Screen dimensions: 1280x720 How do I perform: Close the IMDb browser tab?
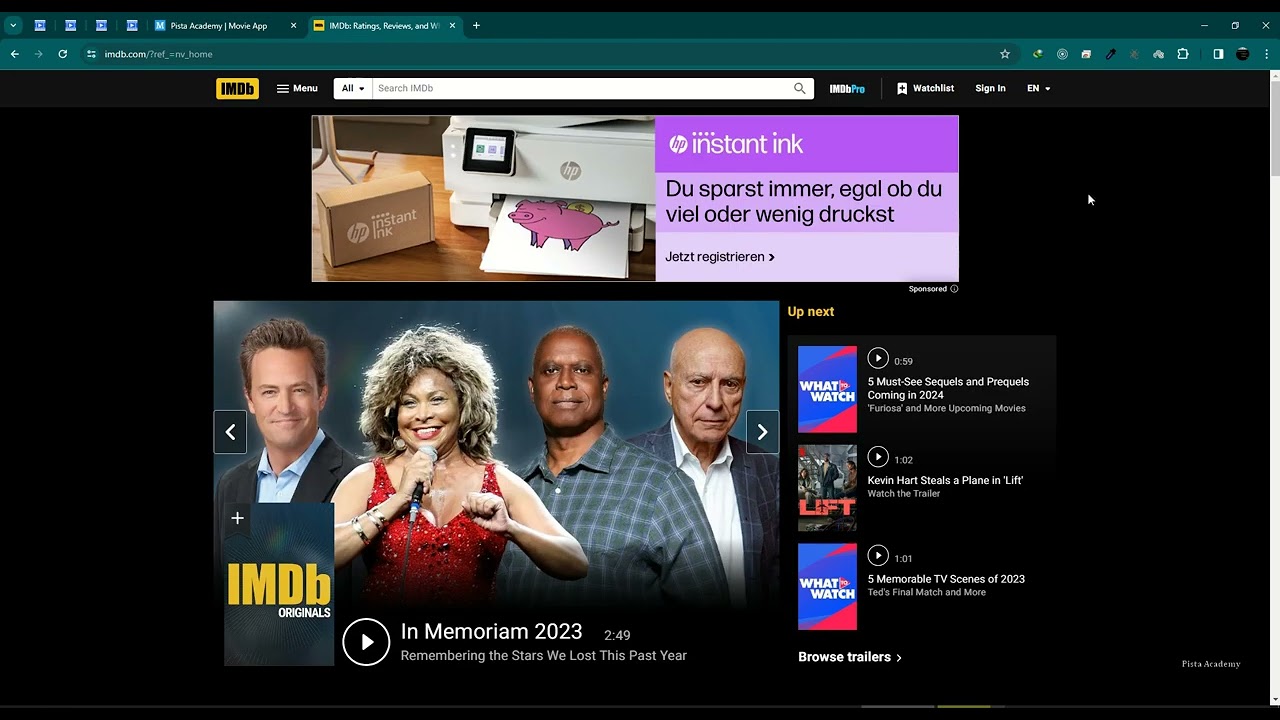tap(452, 26)
